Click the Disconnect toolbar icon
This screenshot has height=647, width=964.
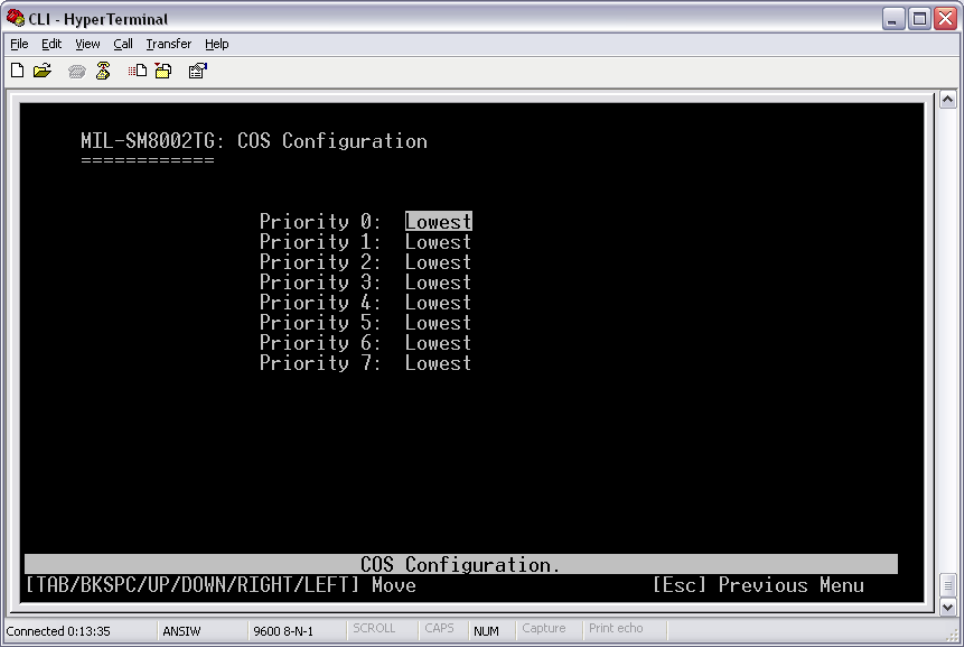click(103, 71)
